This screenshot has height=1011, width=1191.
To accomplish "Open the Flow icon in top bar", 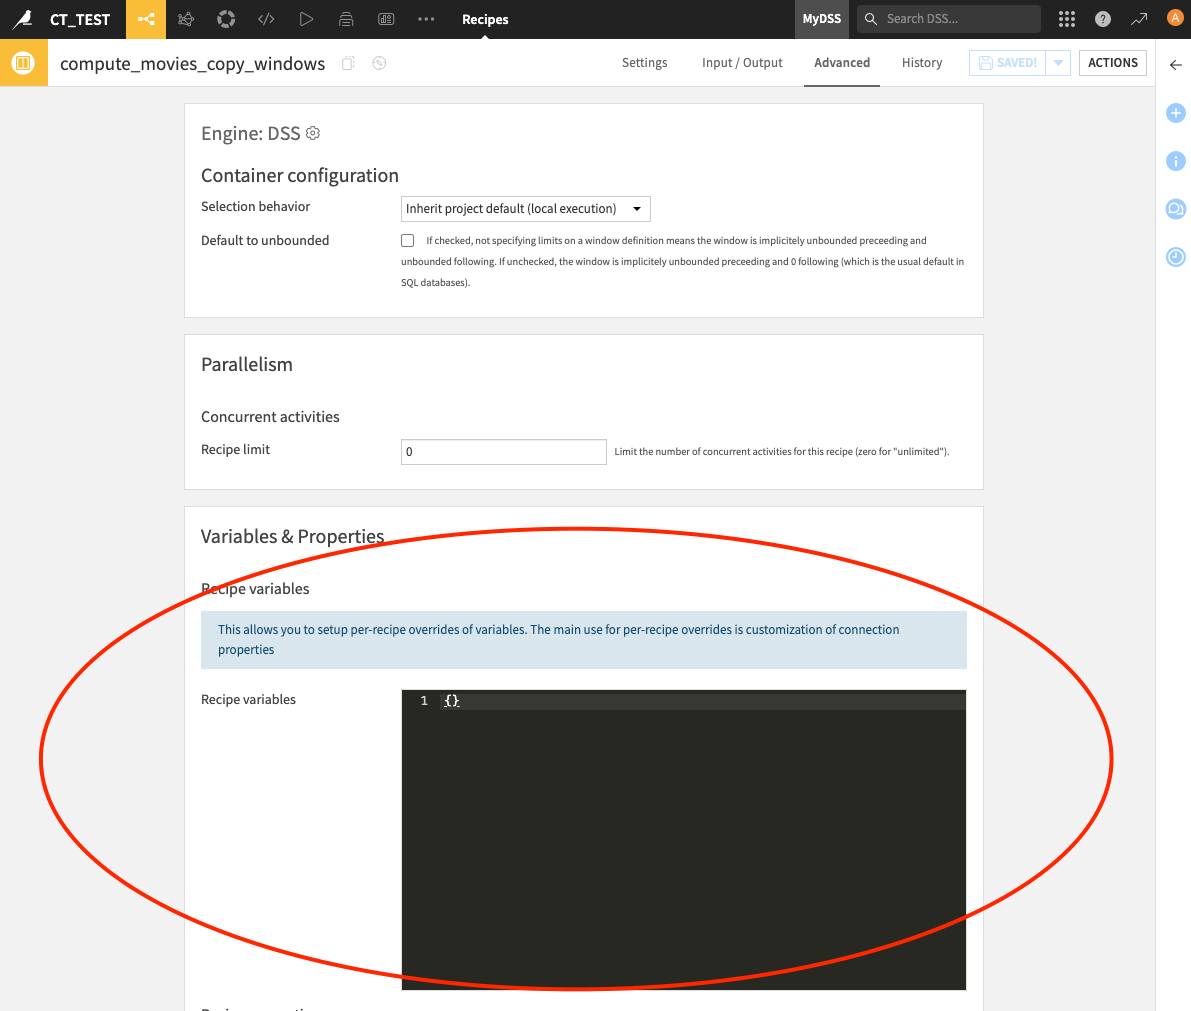I will click(146, 19).
